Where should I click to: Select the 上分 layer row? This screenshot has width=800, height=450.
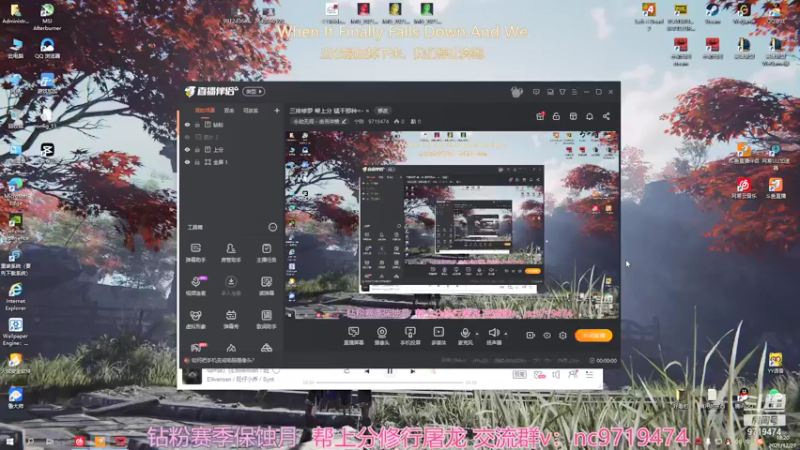tap(231, 150)
